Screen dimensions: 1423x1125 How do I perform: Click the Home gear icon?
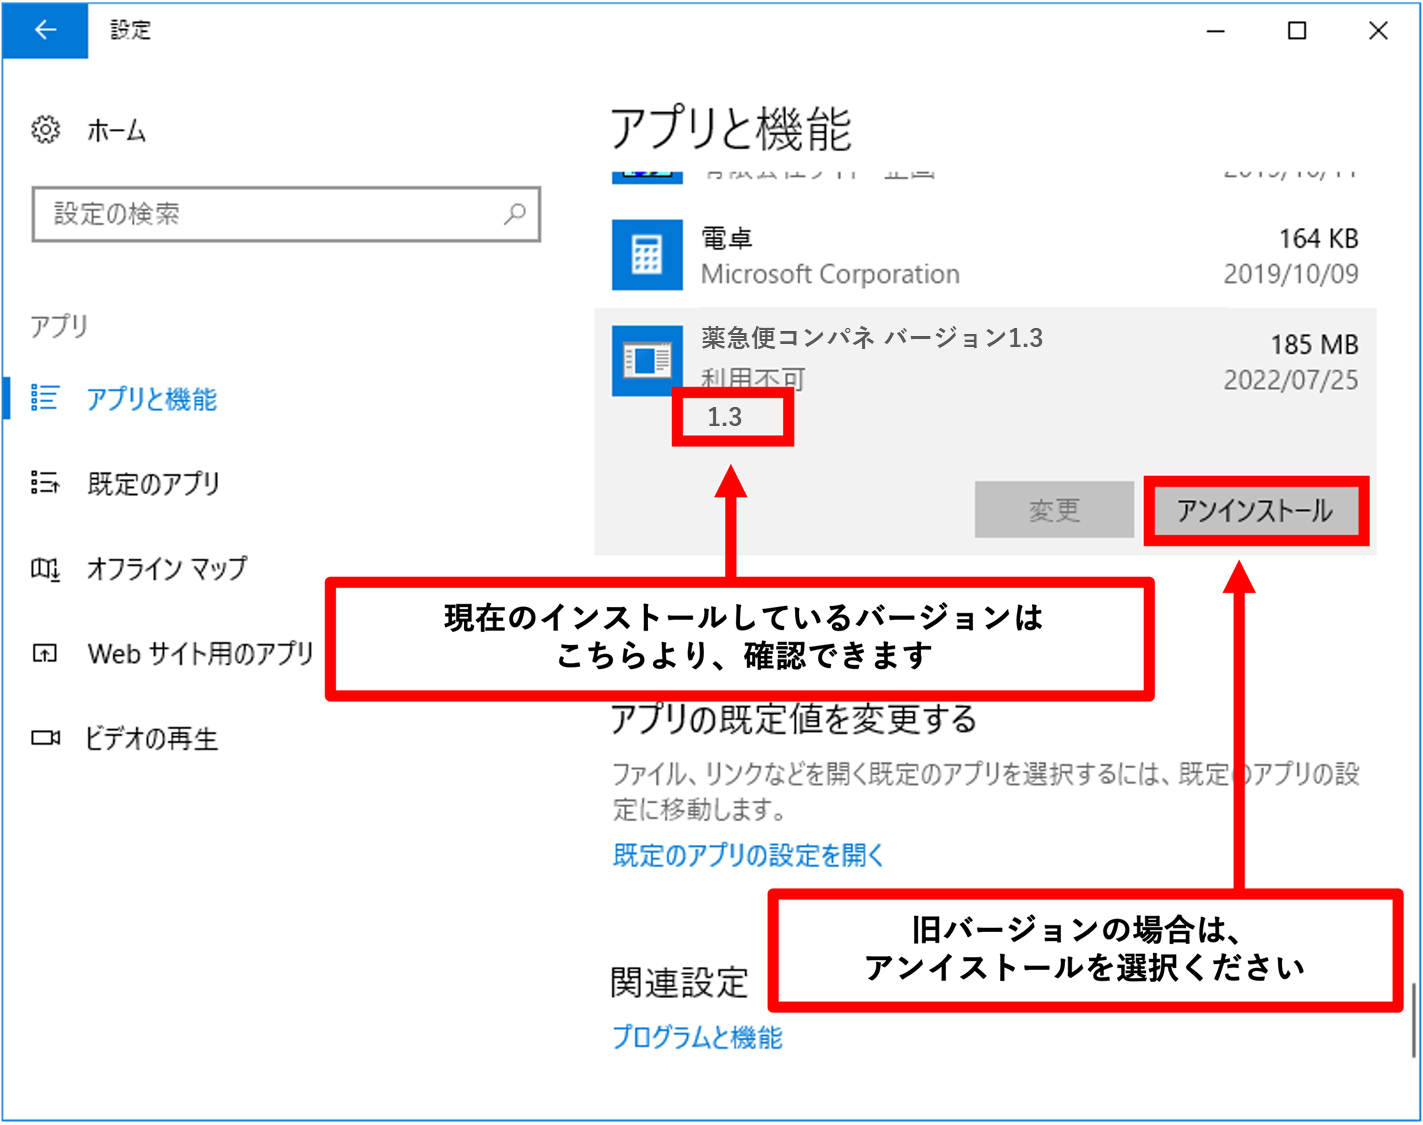pos(46,130)
